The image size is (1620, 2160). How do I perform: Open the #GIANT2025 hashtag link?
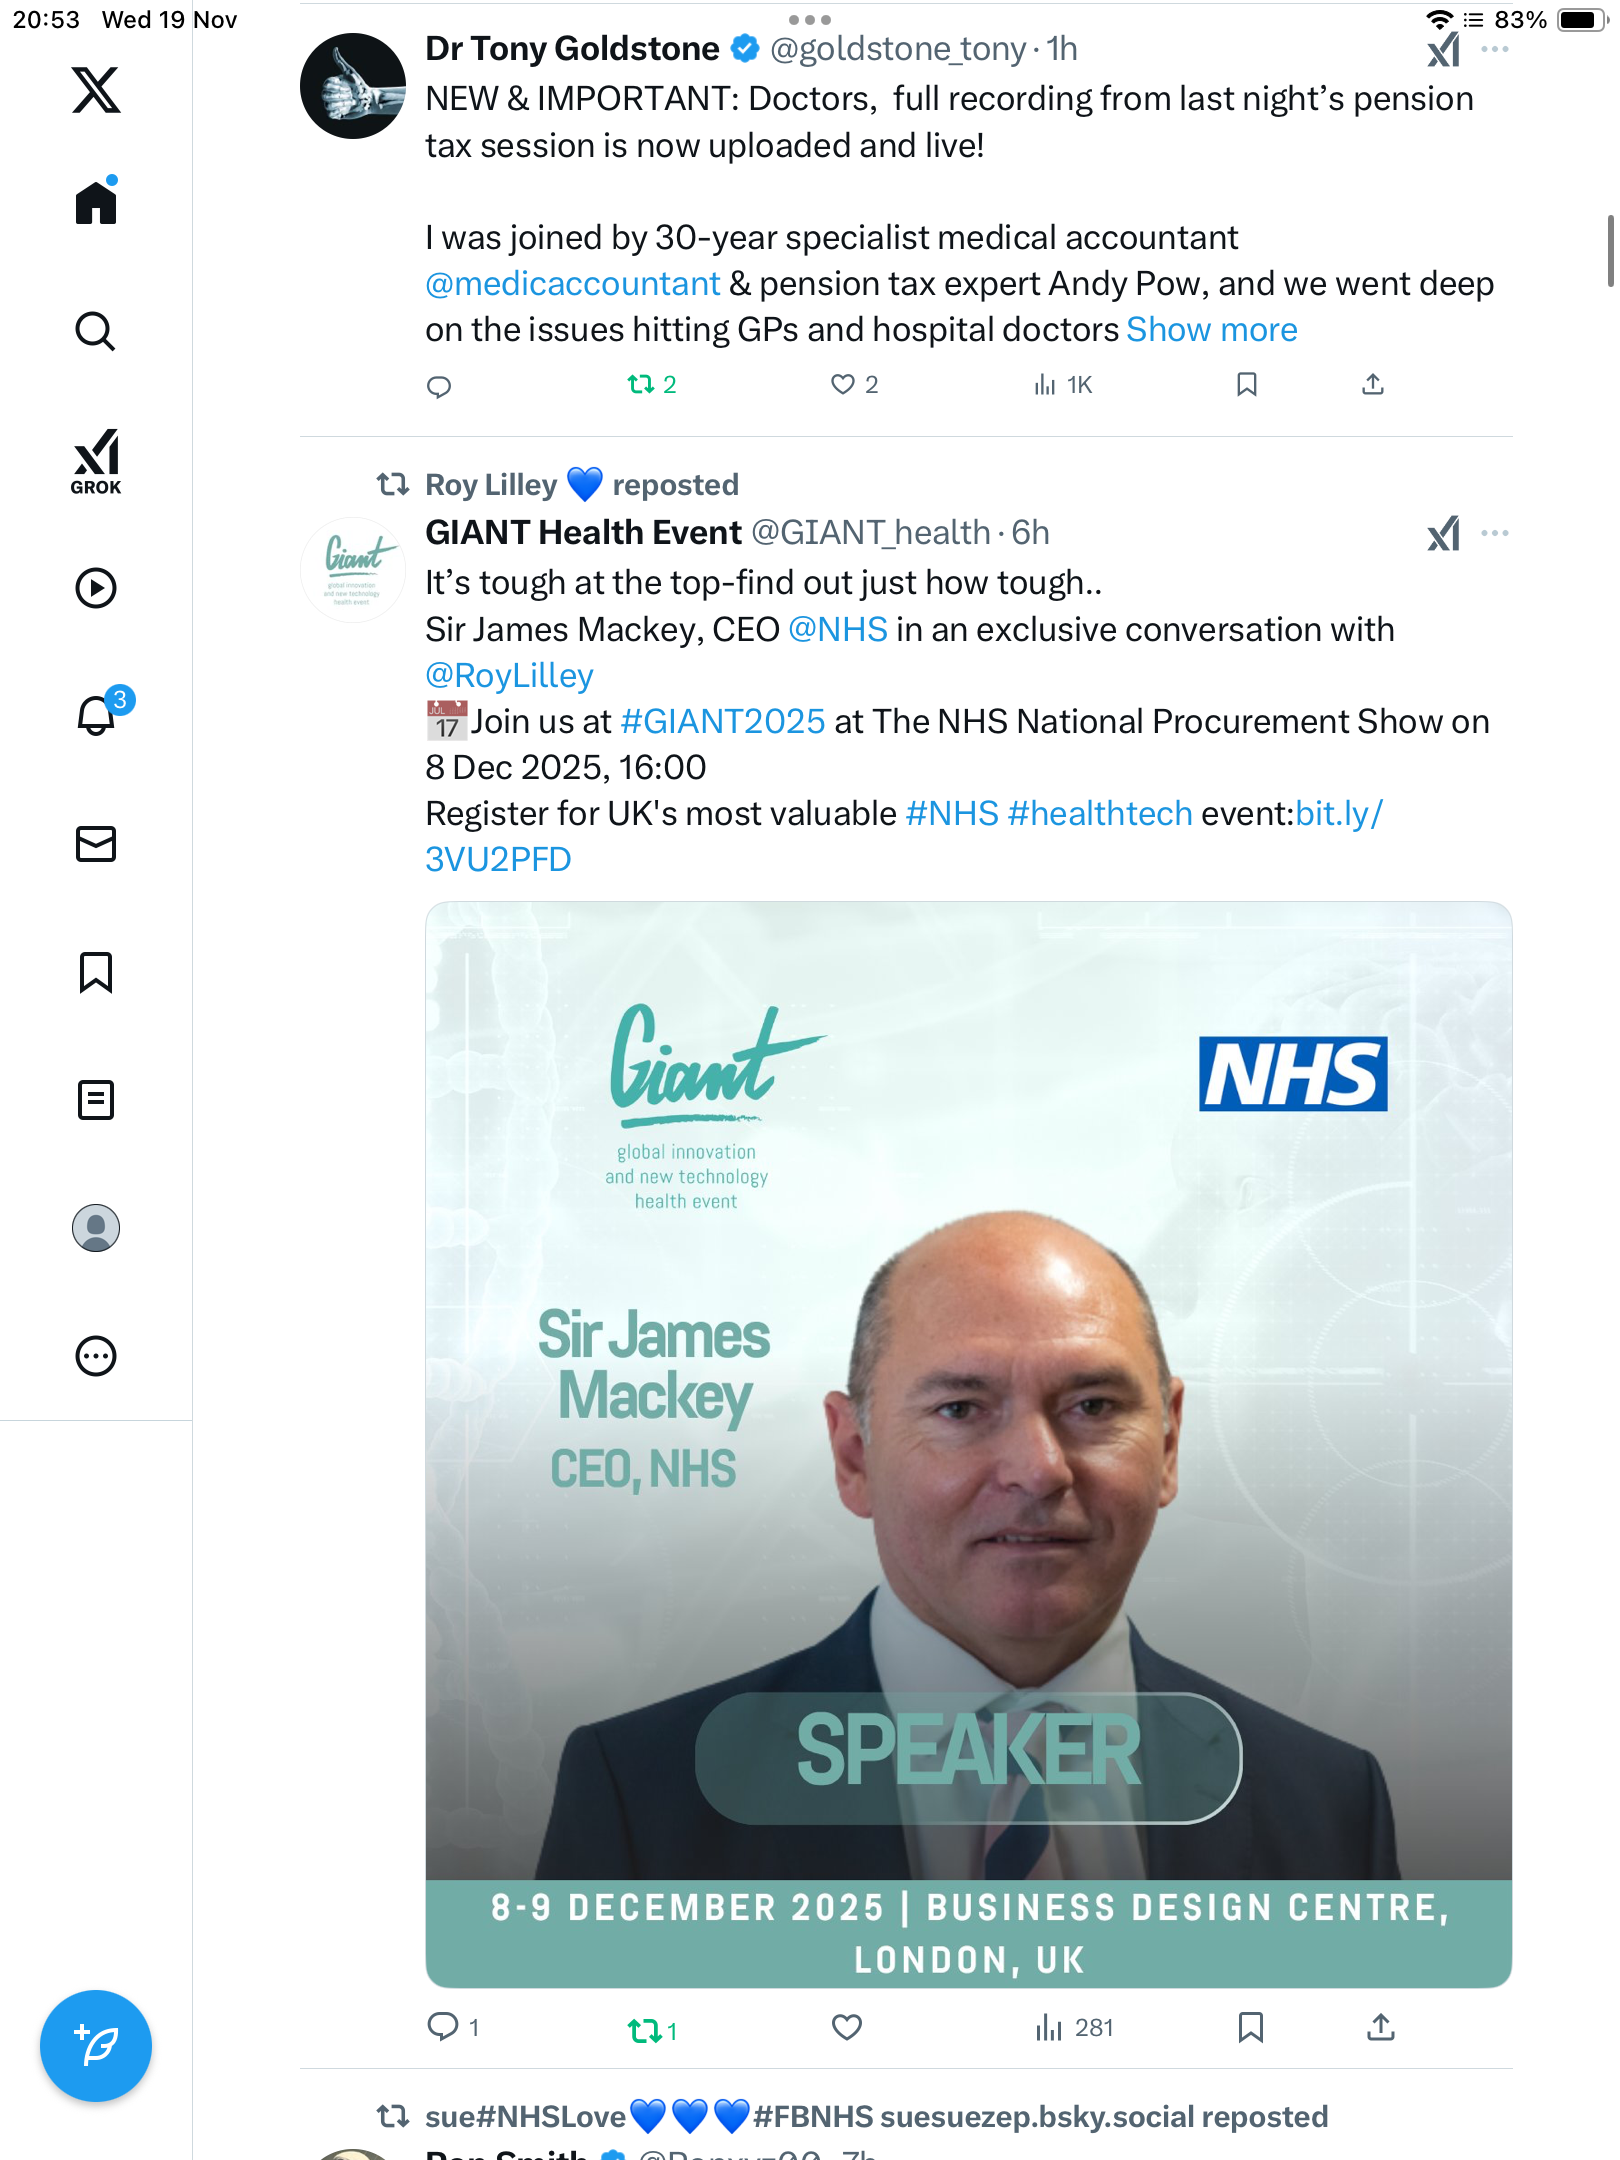click(723, 721)
